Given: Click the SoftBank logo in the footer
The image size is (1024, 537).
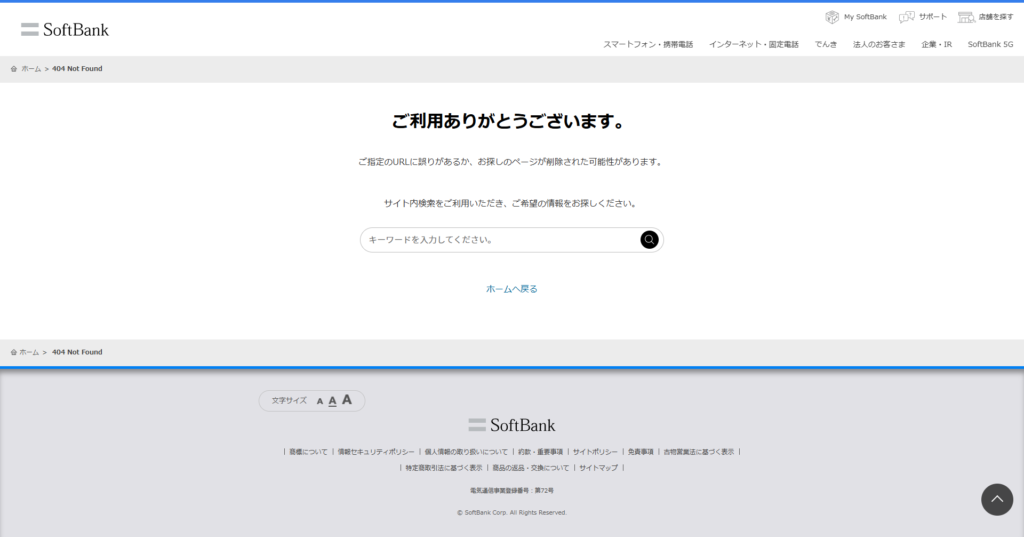Looking at the screenshot, I should click(511, 425).
